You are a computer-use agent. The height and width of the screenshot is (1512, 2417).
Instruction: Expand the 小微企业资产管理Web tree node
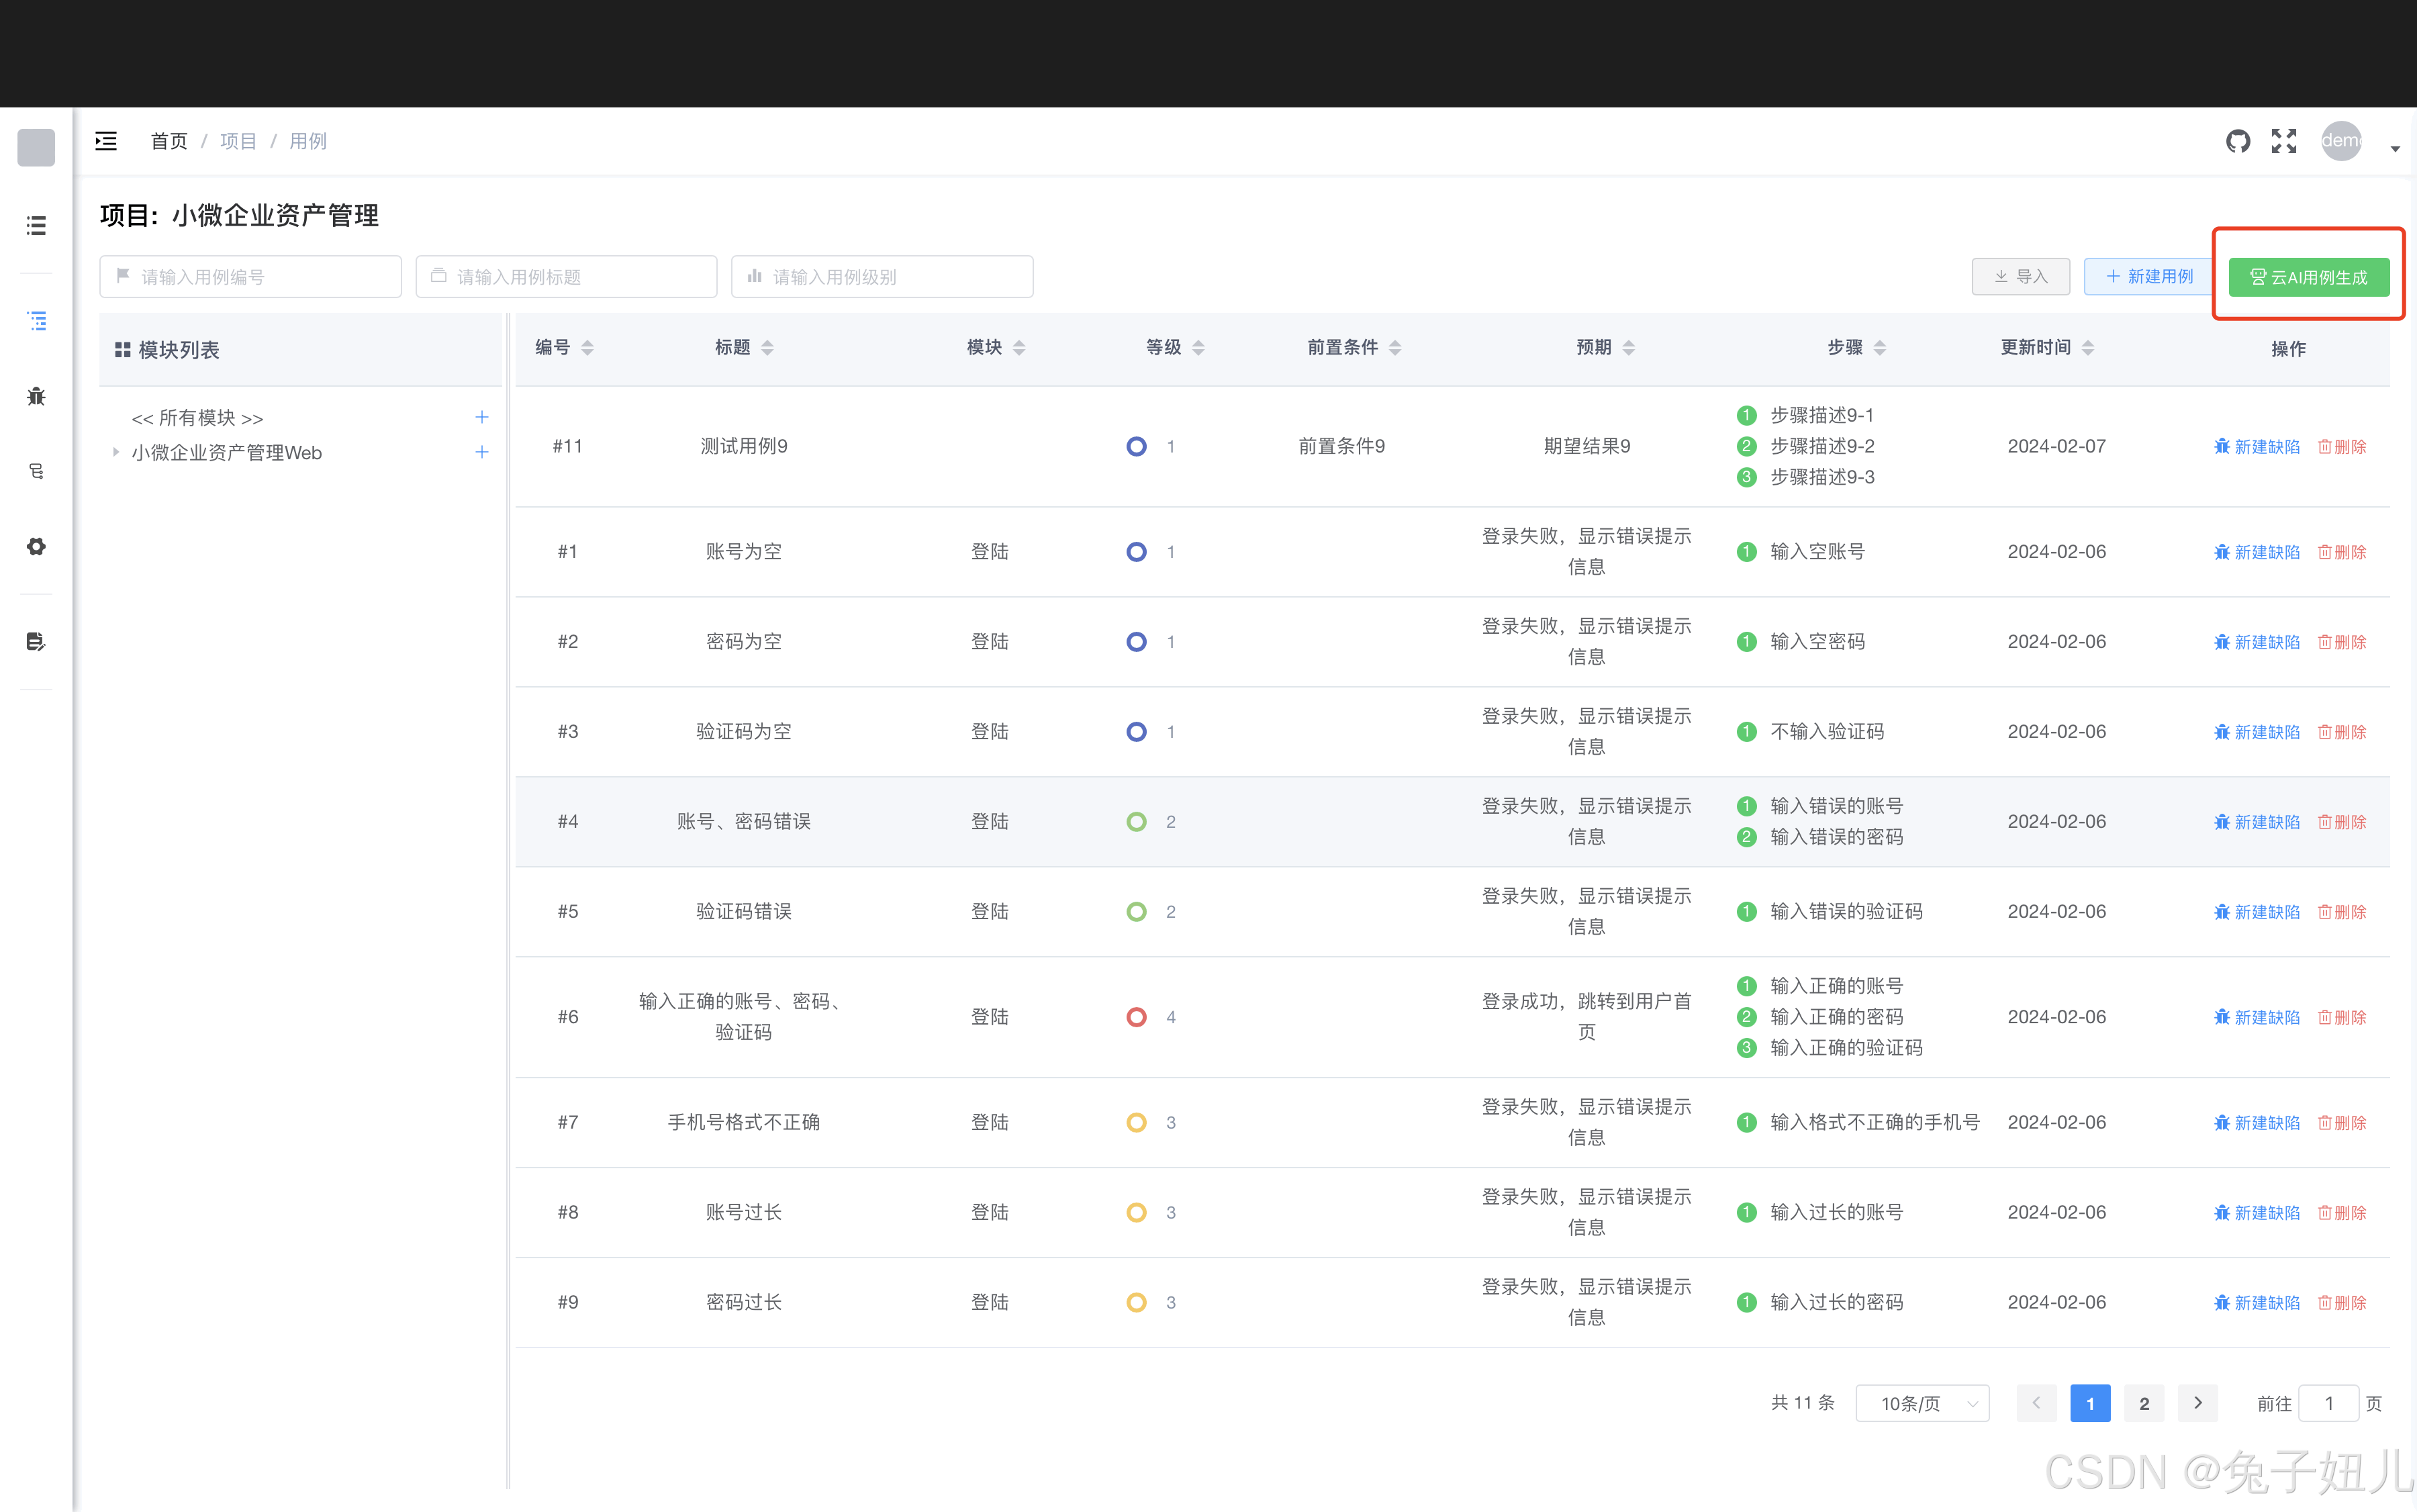click(116, 452)
